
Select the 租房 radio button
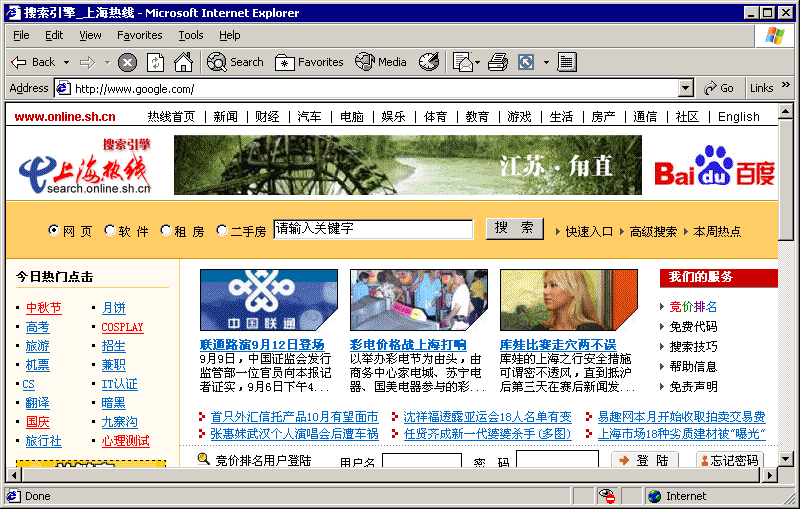coord(165,230)
